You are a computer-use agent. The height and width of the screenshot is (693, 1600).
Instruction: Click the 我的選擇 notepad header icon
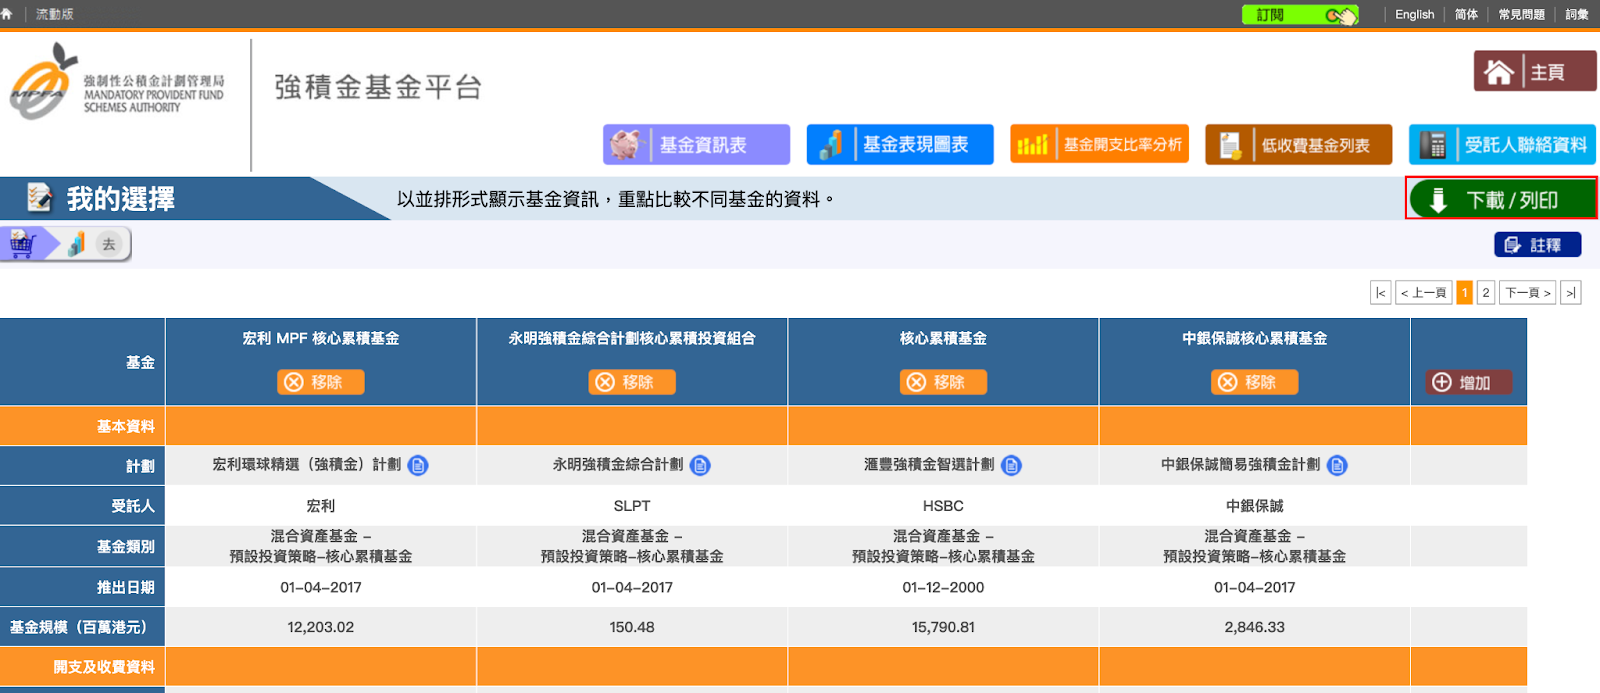point(39,197)
